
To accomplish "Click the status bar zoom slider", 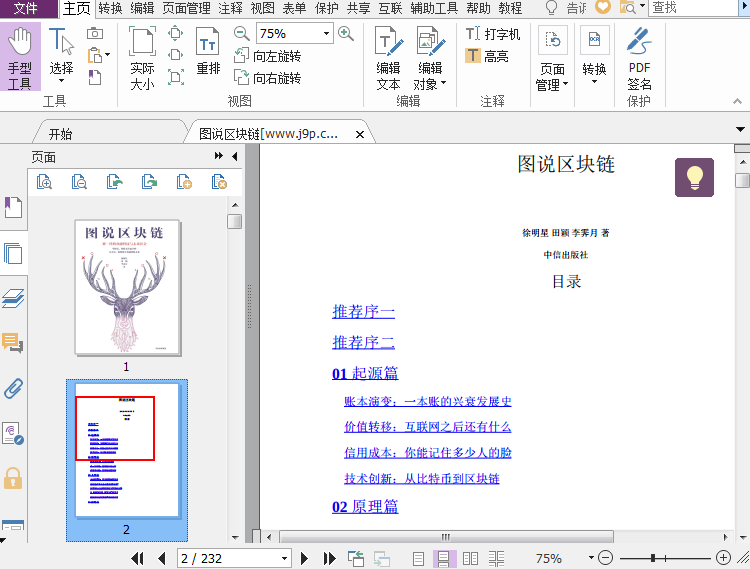I will click(x=665, y=558).
